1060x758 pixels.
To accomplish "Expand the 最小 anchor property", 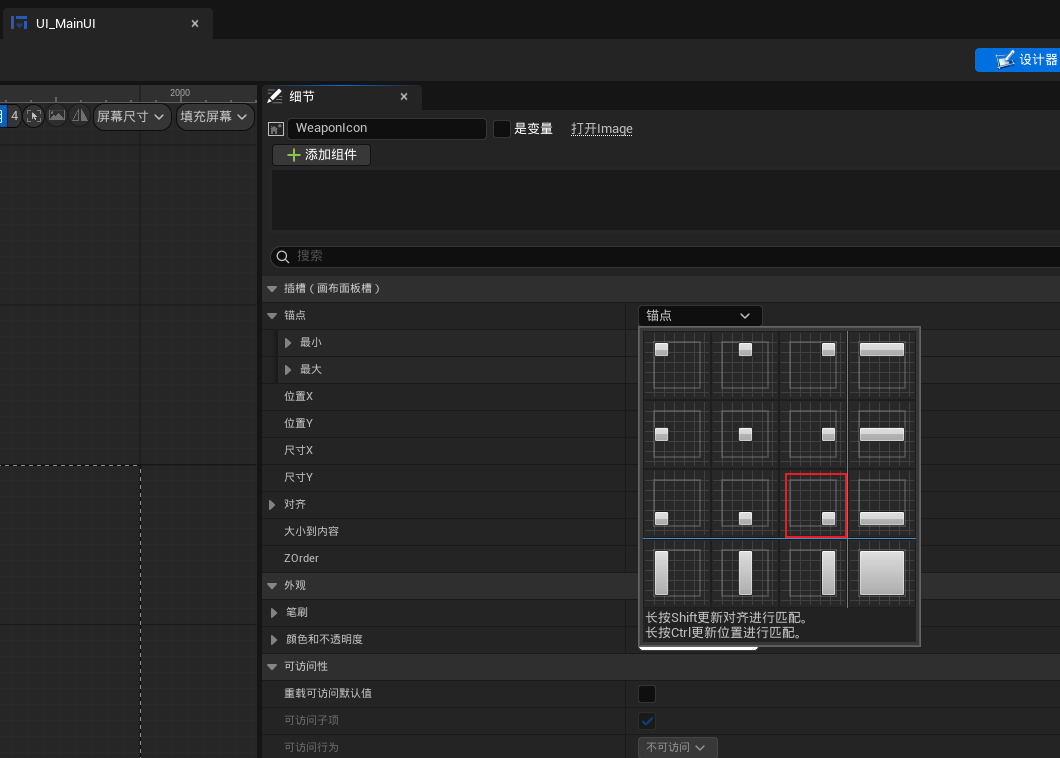I will tap(288, 343).
